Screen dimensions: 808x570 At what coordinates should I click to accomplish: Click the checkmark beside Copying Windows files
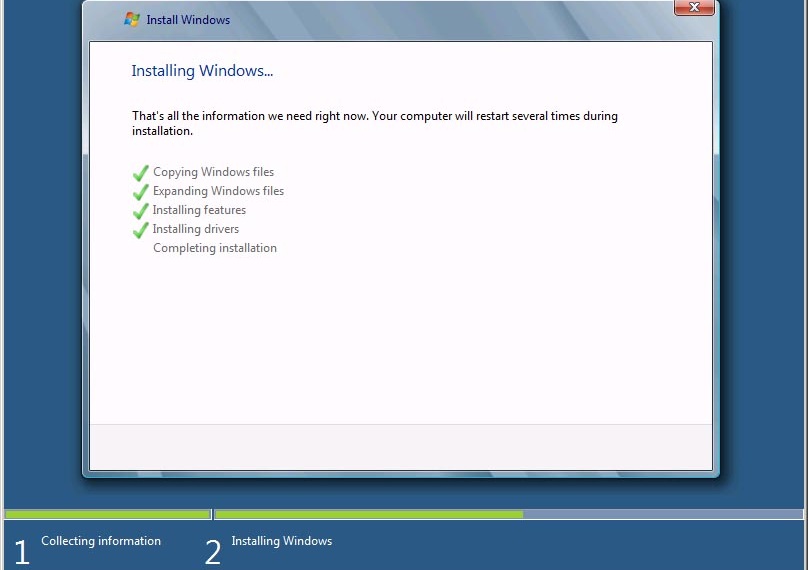point(141,173)
